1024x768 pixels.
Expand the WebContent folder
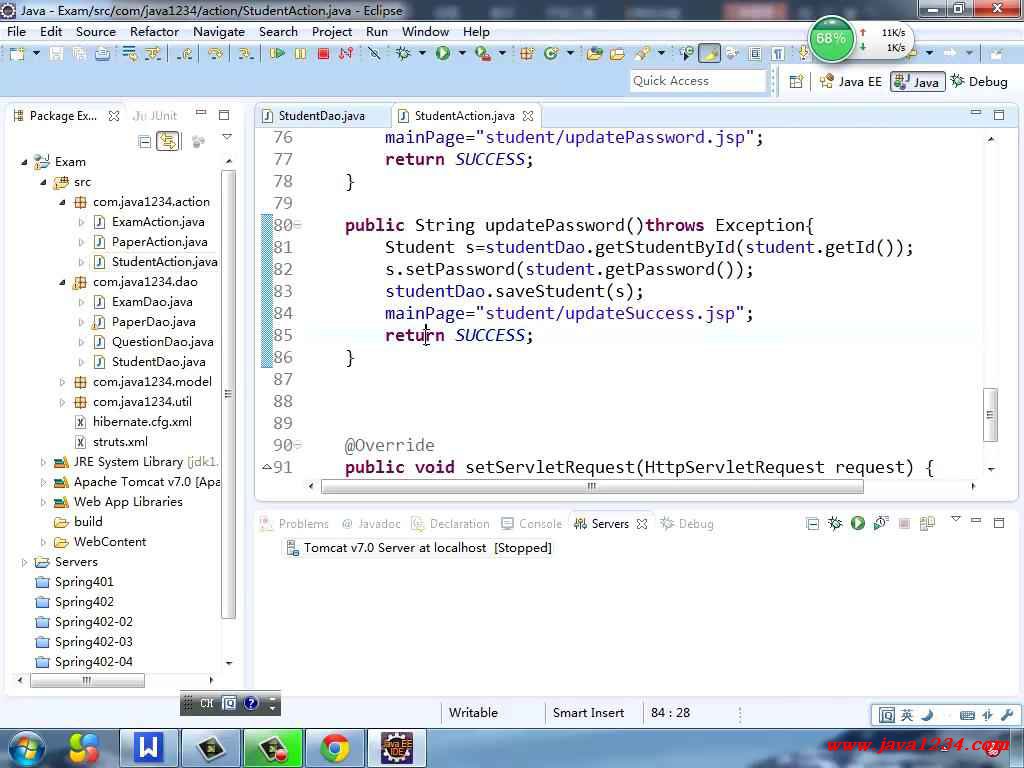pyautogui.click(x=43, y=542)
